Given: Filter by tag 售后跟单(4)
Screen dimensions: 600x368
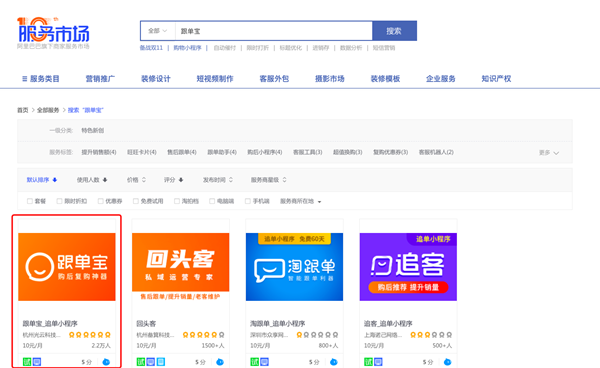Looking at the screenshot, I should pyautogui.click(x=182, y=152).
